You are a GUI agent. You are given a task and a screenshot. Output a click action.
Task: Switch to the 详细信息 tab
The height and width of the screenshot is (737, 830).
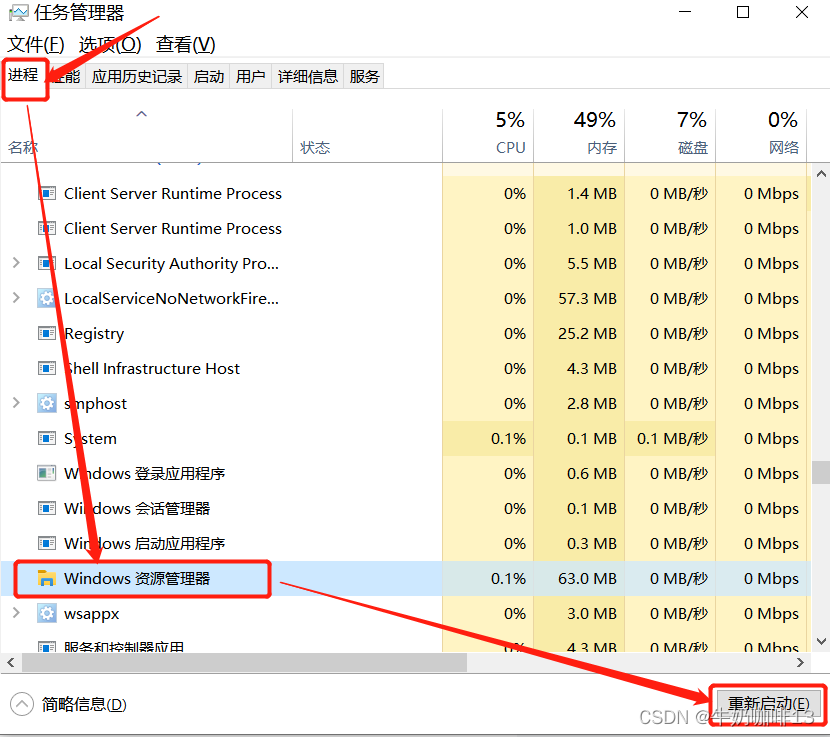click(x=308, y=77)
